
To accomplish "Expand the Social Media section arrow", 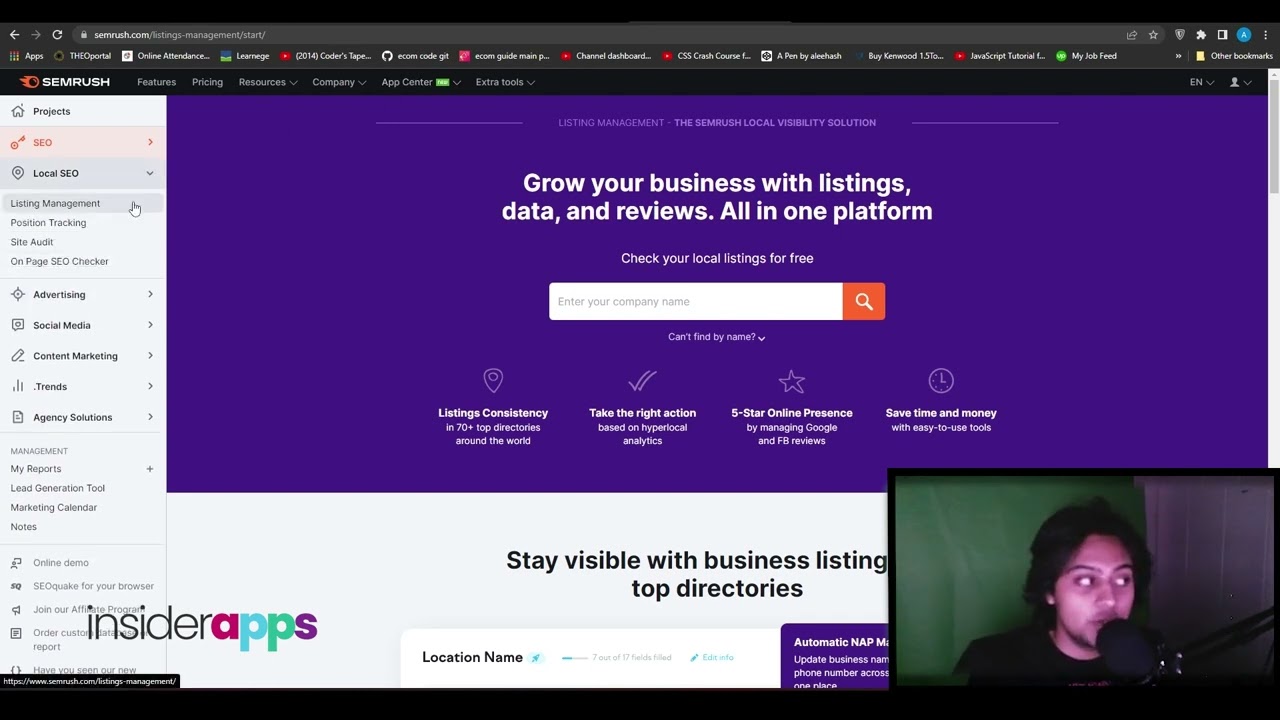I will pyautogui.click(x=150, y=325).
